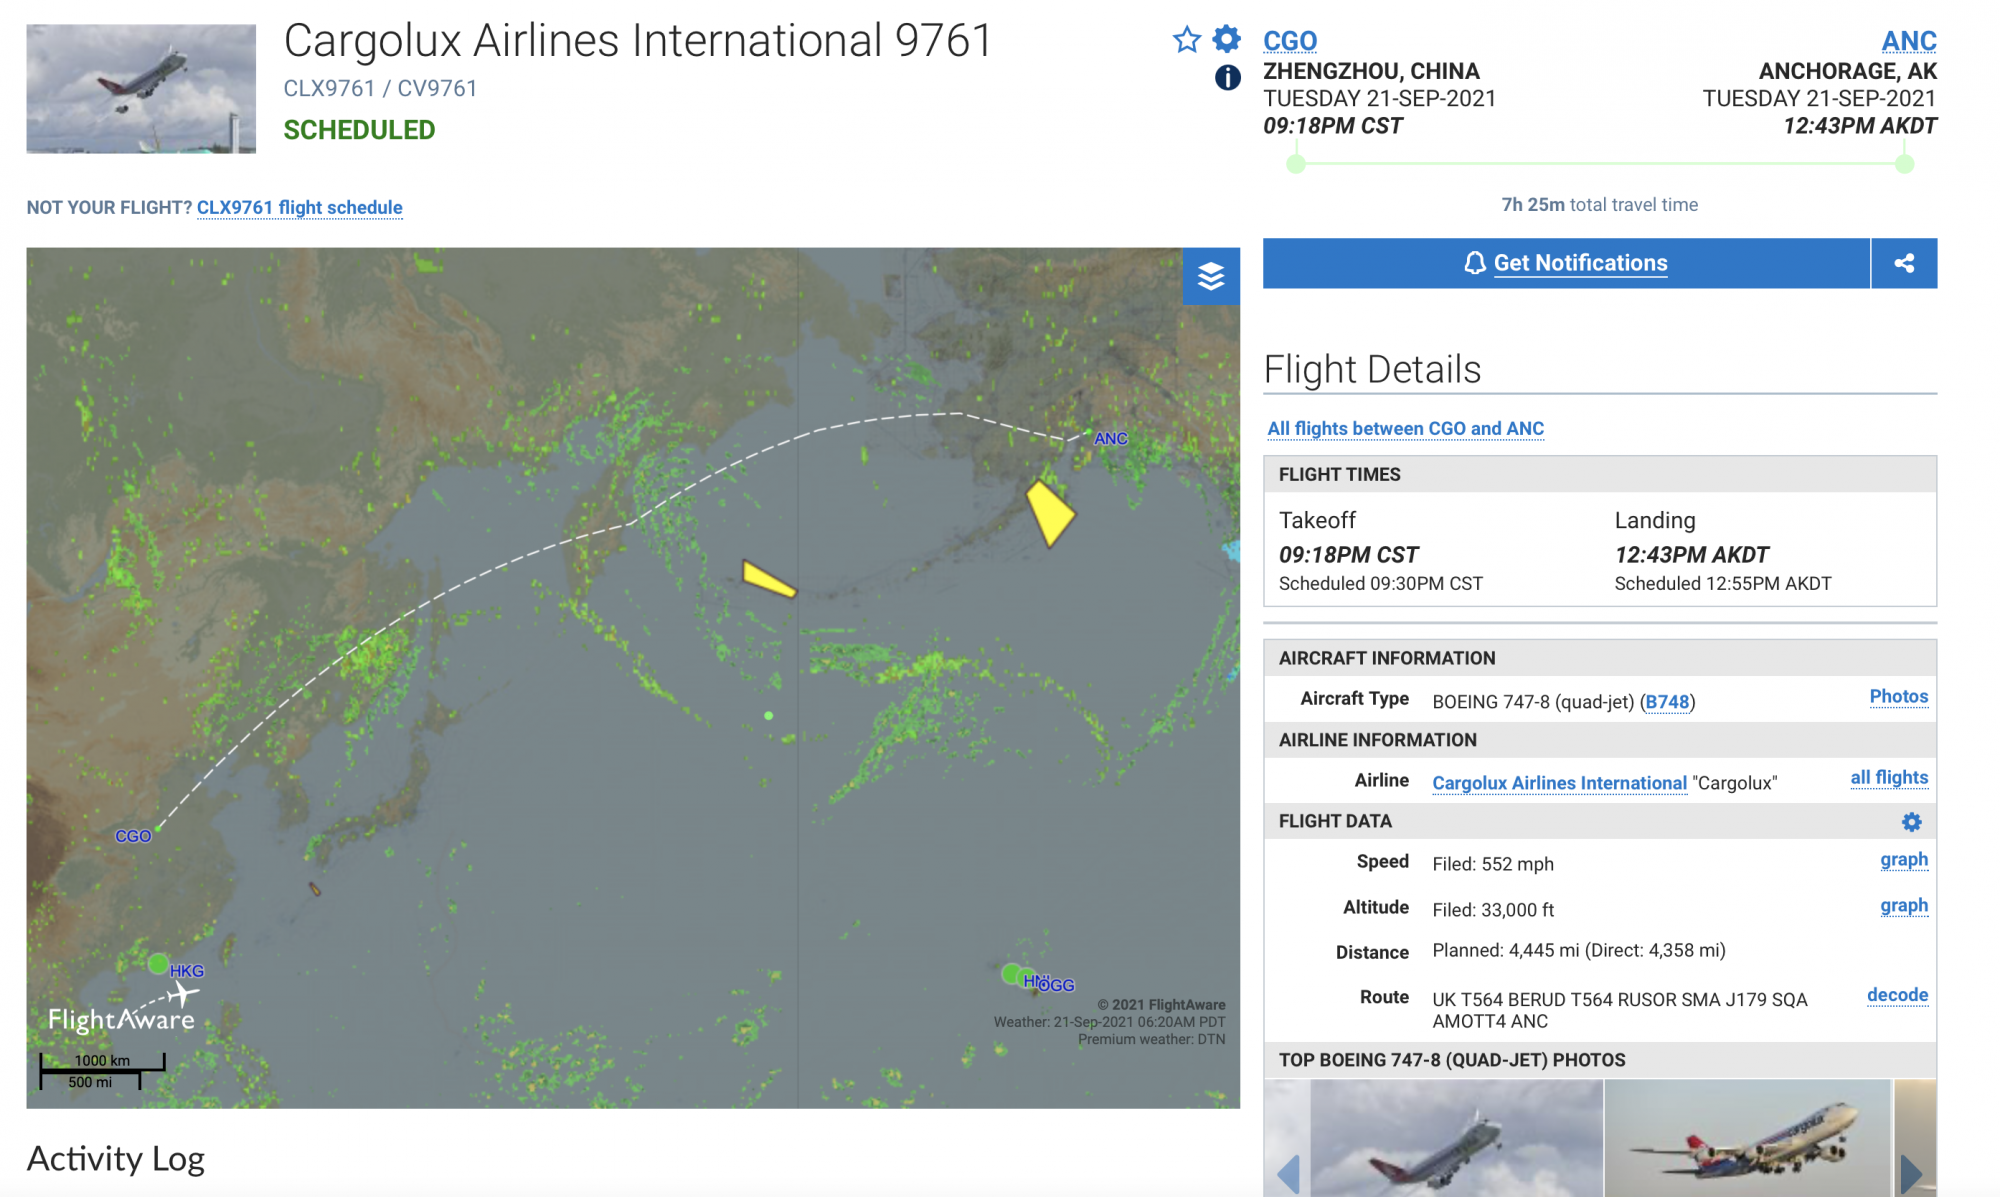The width and height of the screenshot is (2000, 1197).
Task: Click the info circle icon
Action: (1227, 77)
